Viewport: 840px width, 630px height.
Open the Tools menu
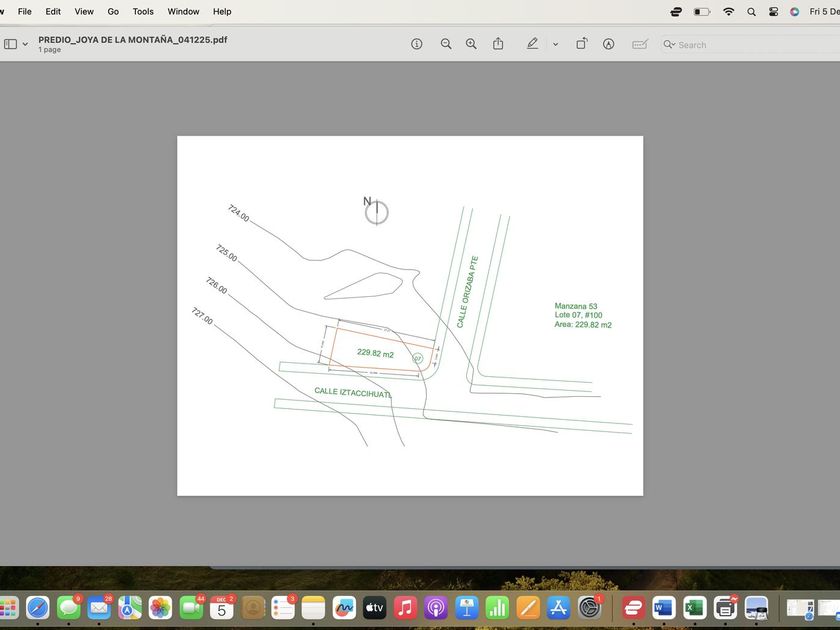[x=143, y=11]
